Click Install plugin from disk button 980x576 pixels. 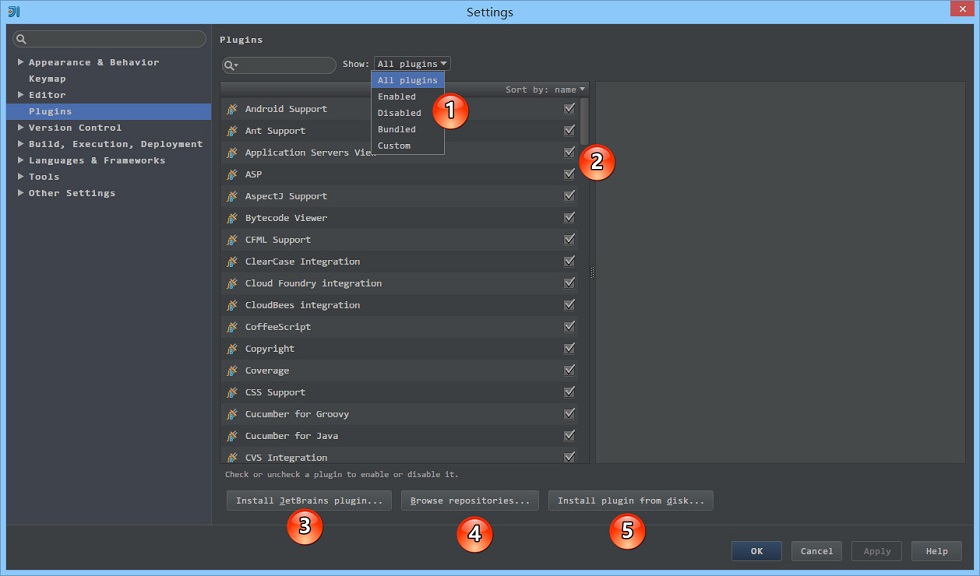click(631, 500)
